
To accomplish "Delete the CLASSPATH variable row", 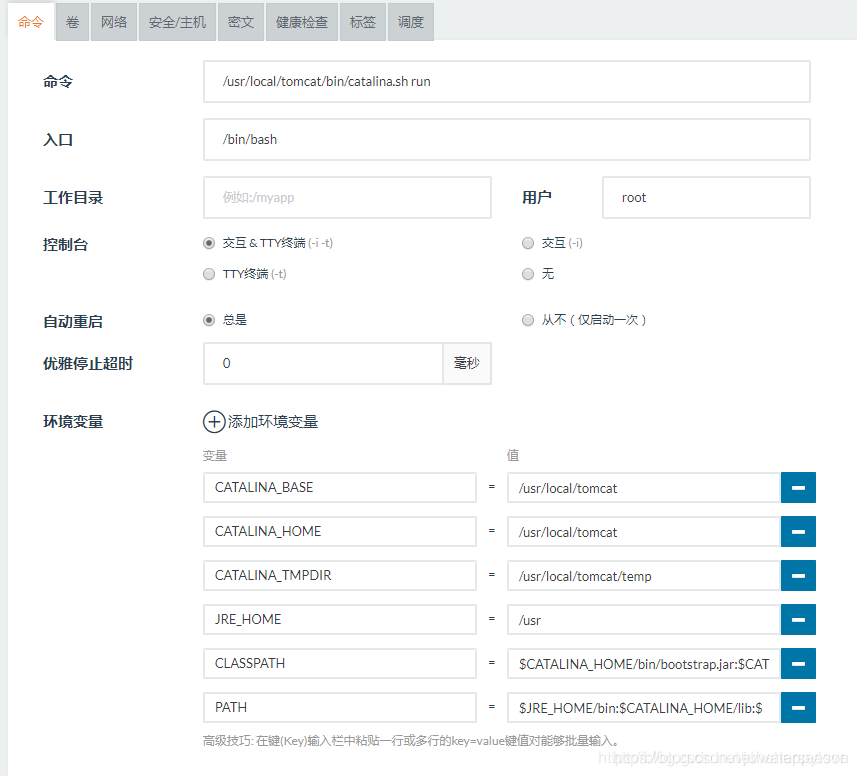I will 798,664.
